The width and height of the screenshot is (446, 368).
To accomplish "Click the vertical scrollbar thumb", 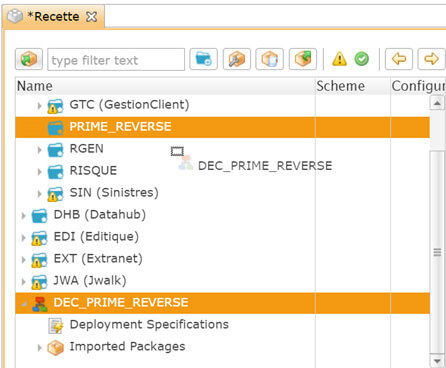I will point(437,252).
